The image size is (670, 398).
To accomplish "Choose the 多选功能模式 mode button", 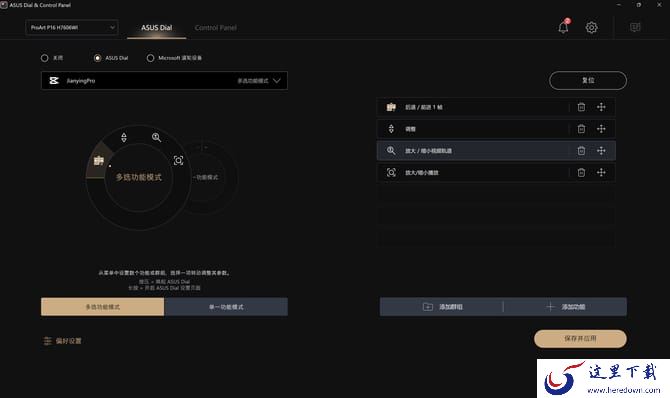I will pyautogui.click(x=103, y=307).
